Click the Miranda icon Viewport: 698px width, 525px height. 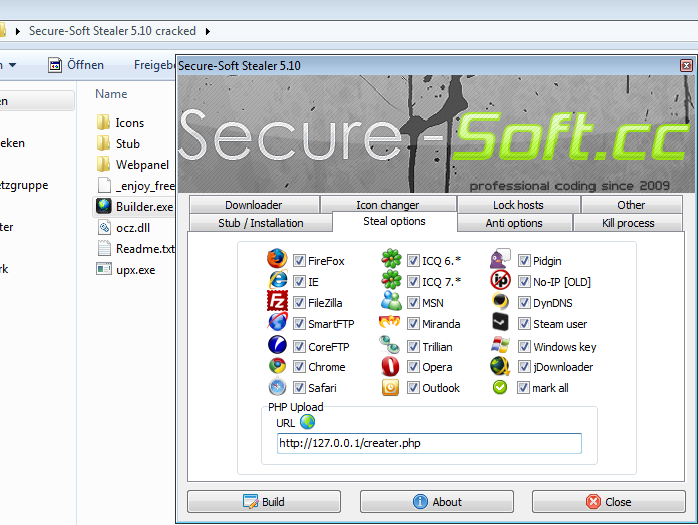click(389, 322)
